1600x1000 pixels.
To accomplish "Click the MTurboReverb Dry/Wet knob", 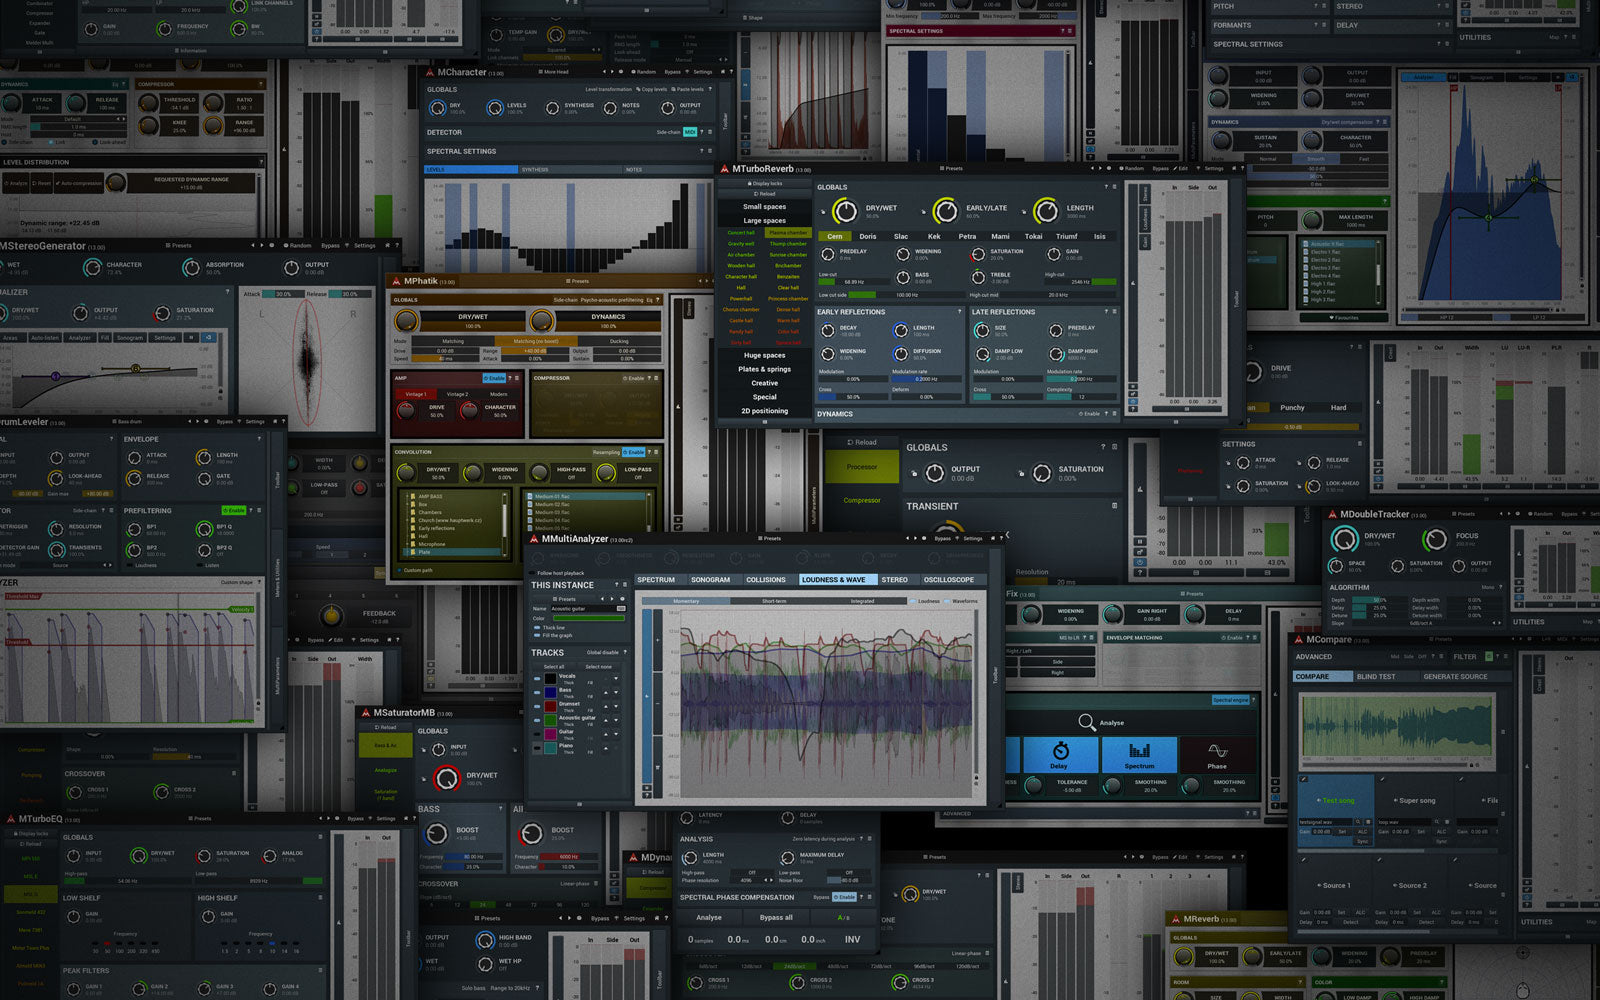I will click(x=845, y=211).
